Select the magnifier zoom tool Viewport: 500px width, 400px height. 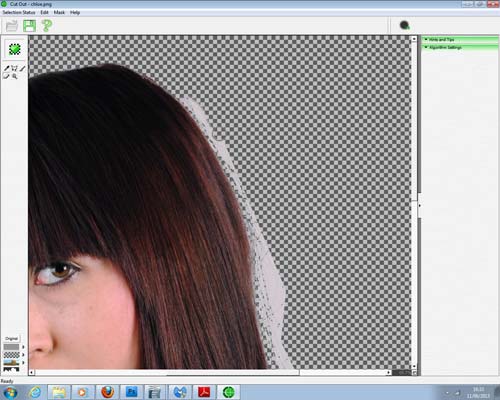tap(14, 76)
